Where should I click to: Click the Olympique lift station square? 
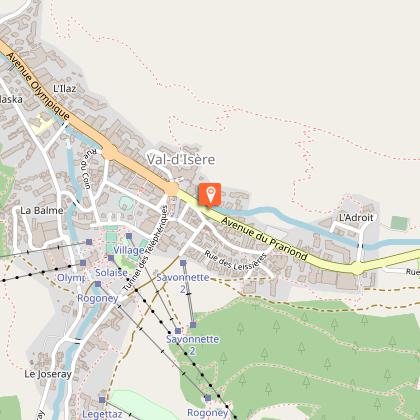pos(83,263)
